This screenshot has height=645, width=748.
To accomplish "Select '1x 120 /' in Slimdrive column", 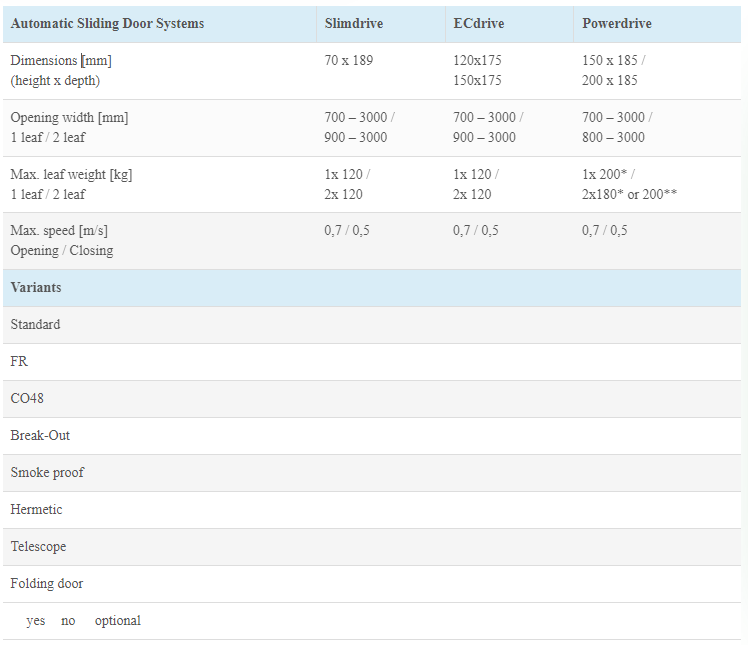I will (x=347, y=175).
